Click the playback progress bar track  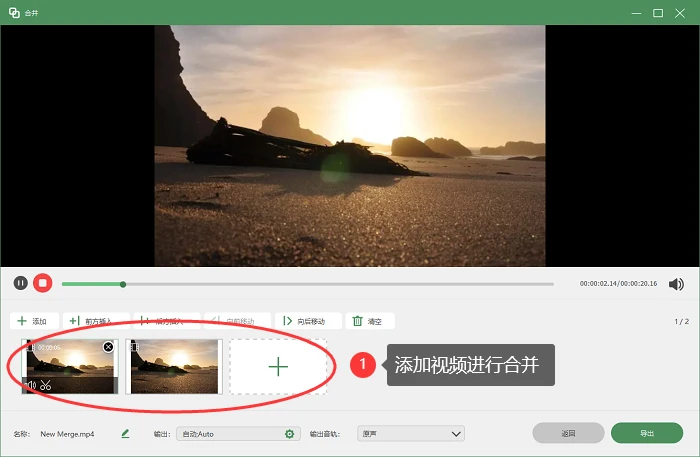(308, 284)
